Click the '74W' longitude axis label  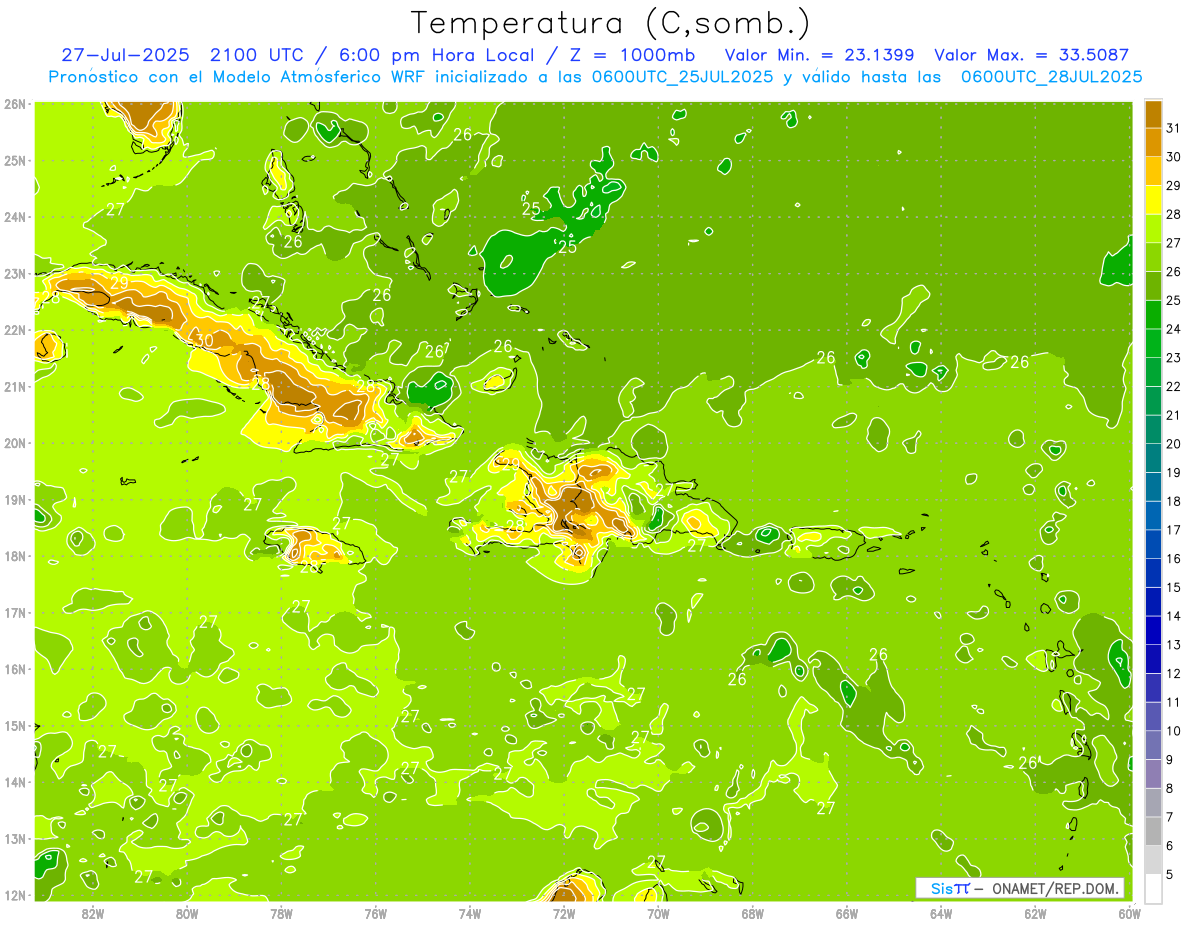point(470,913)
